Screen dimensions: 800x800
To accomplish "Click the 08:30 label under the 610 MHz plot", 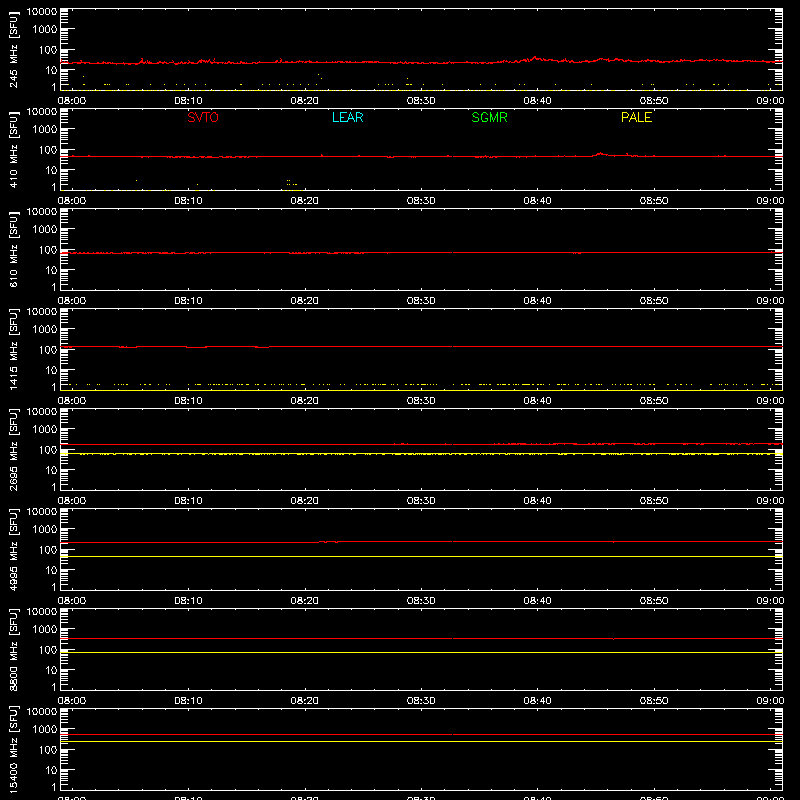I will [x=421, y=301].
